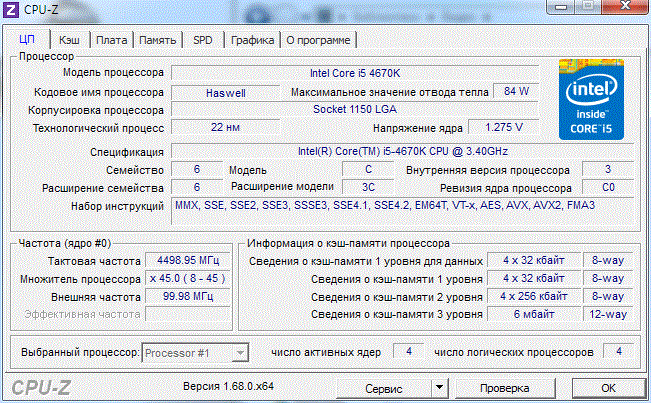Confirm with the OK button
The height and width of the screenshot is (403, 651).
pyautogui.click(x=608, y=388)
